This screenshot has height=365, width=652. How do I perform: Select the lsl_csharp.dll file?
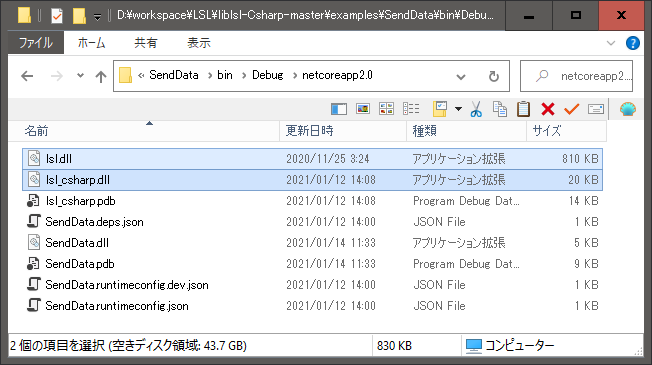[312, 180]
